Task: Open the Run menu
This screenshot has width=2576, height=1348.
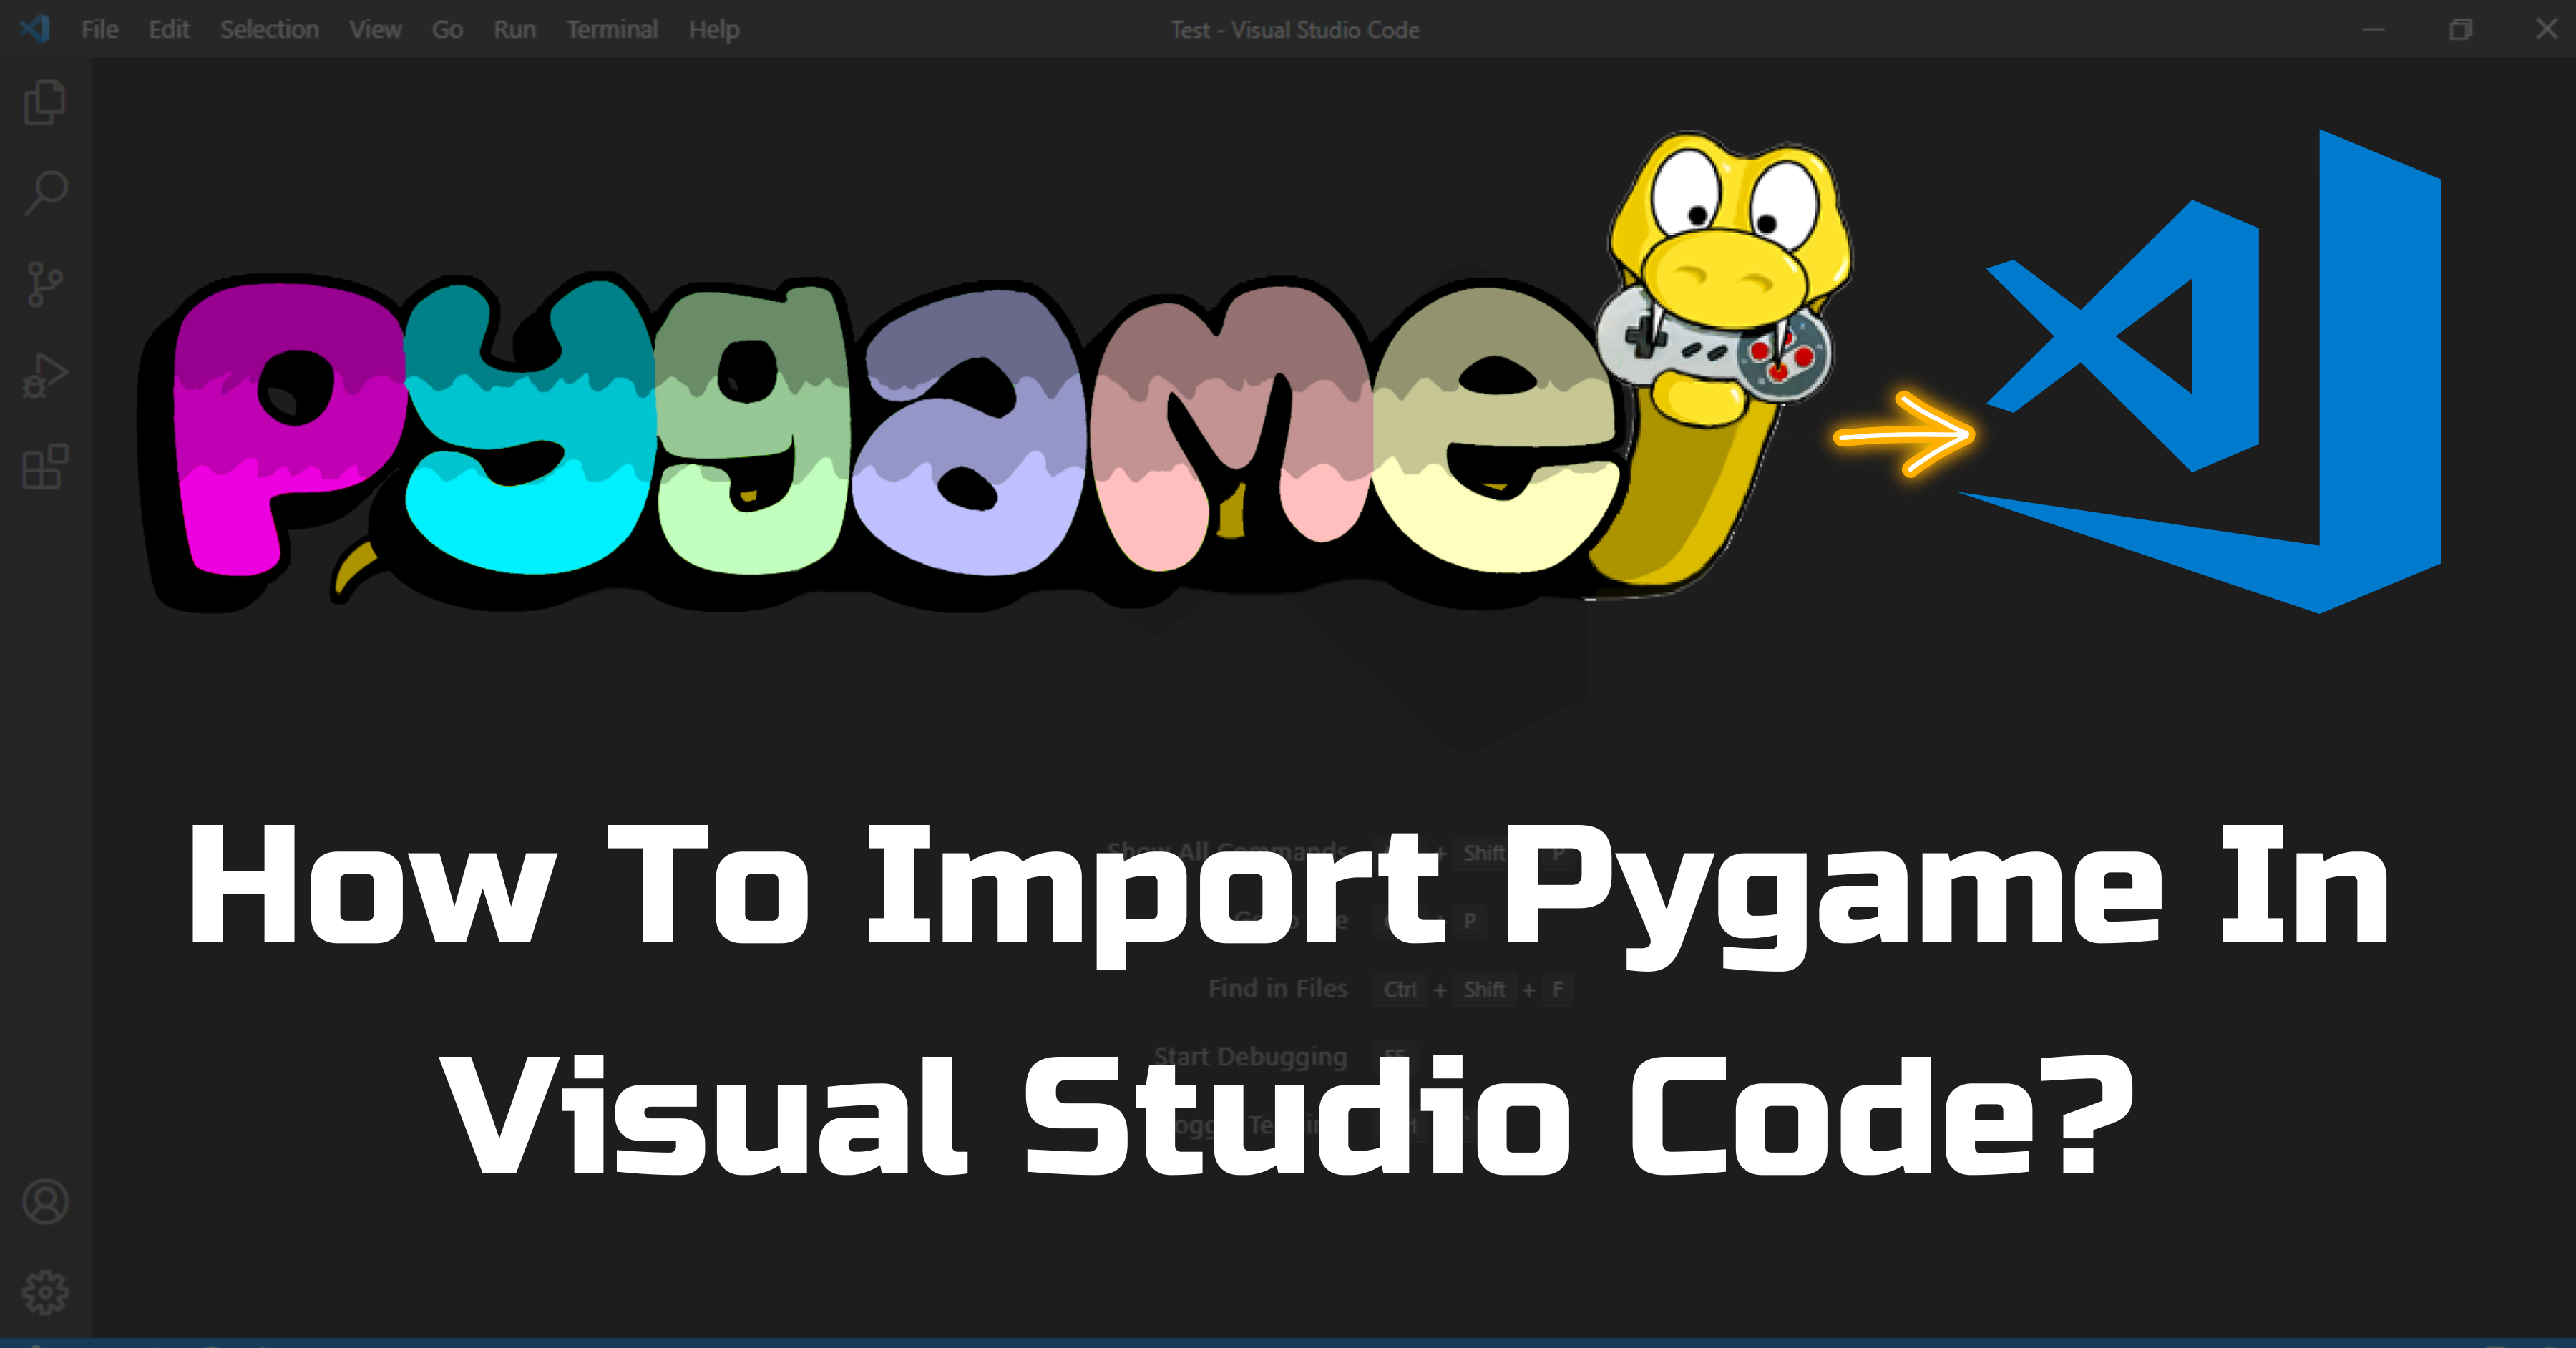Action: point(514,29)
